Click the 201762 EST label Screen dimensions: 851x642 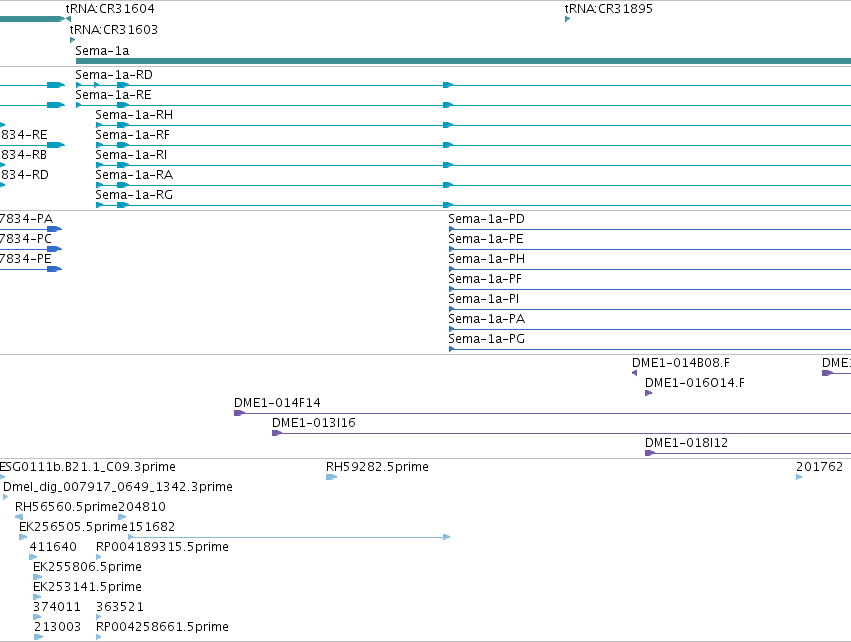820,467
